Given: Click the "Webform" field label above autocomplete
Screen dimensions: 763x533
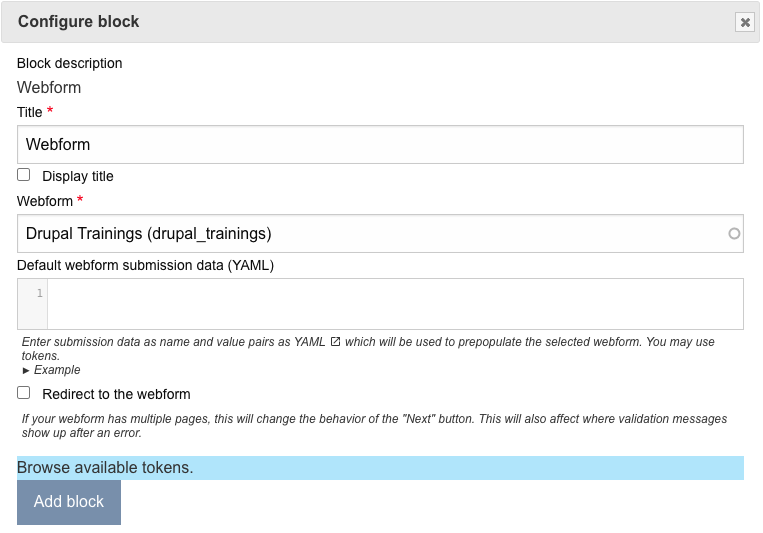Looking at the screenshot, I should coord(45,201).
